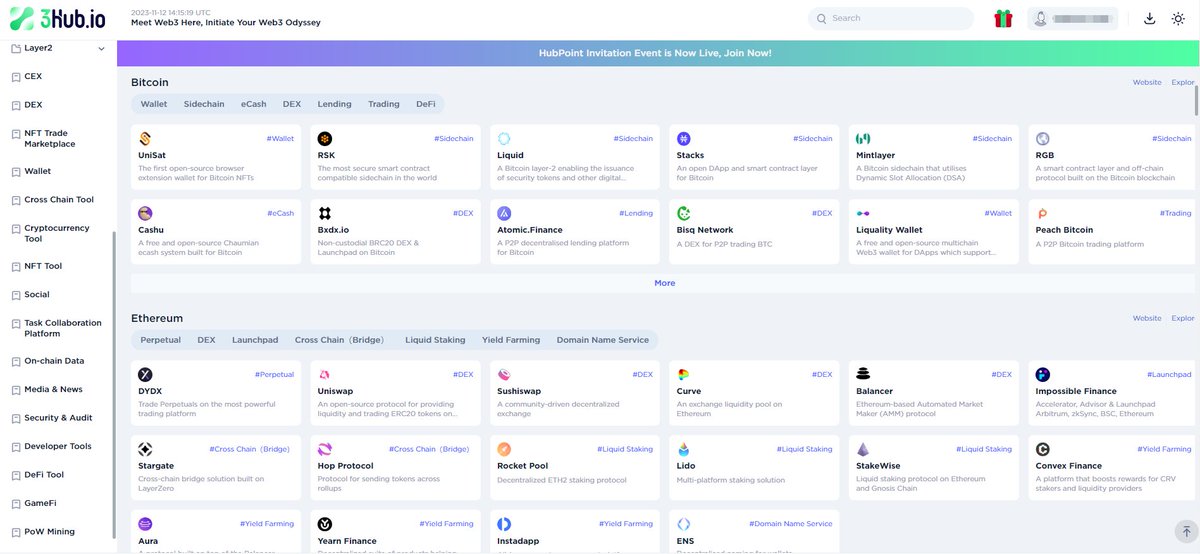This screenshot has height=554, width=1200.
Task: Click the Rocket Pool logo icon
Action: click(x=504, y=450)
